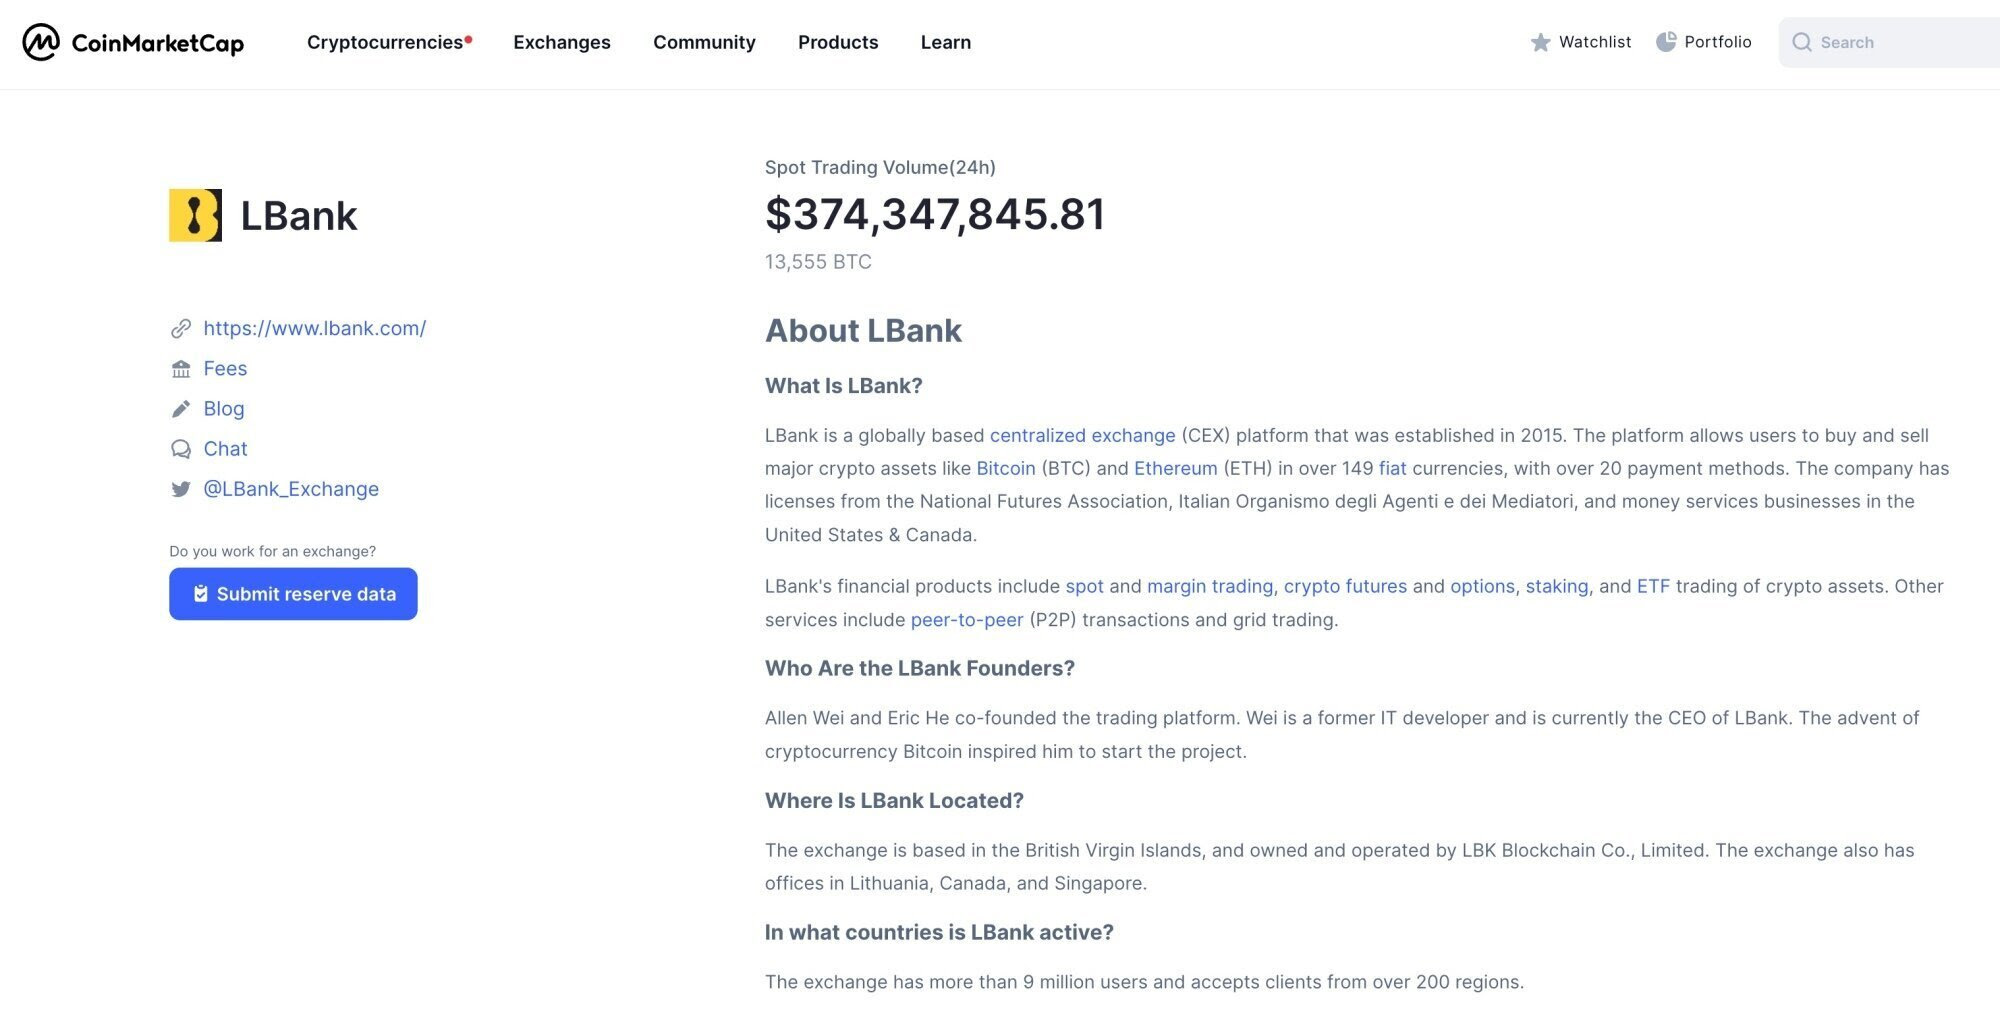This screenshot has width=2000, height=1018.
Task: Open Portfolio via pie chart icon
Action: [x=1666, y=42]
